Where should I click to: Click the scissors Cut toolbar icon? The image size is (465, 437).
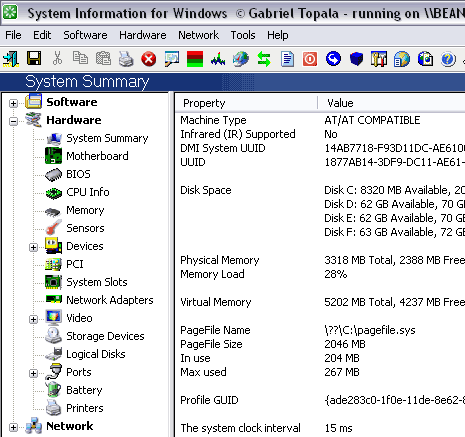tap(57, 59)
